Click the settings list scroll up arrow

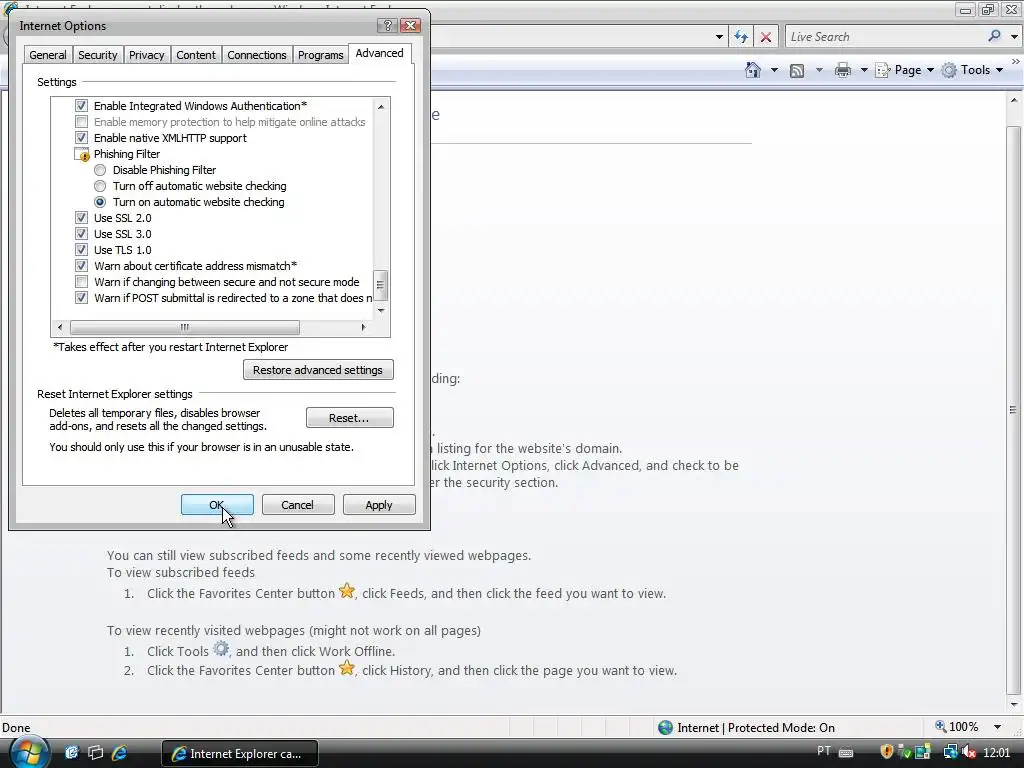point(381,106)
